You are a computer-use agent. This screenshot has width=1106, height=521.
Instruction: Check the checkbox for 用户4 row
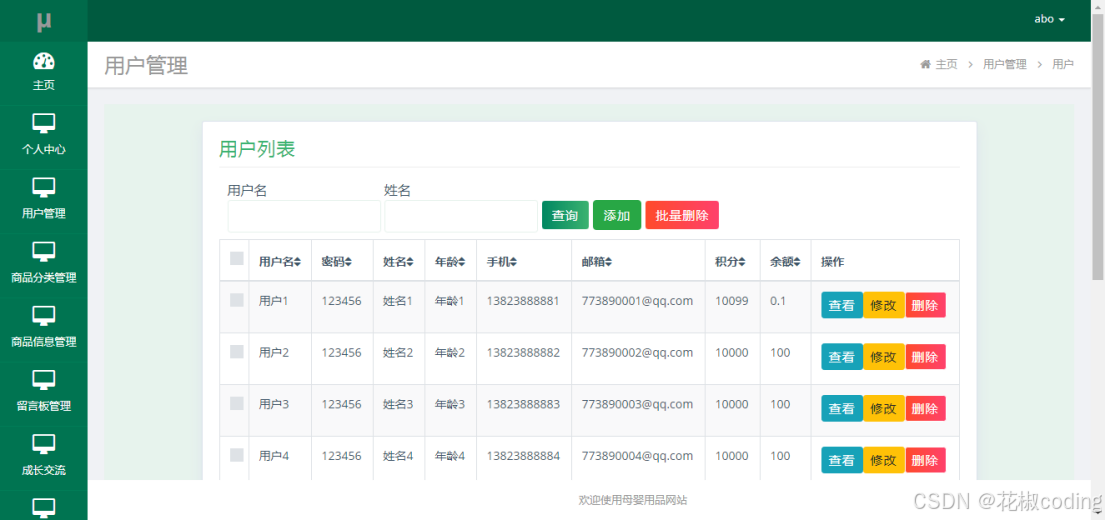(236, 455)
